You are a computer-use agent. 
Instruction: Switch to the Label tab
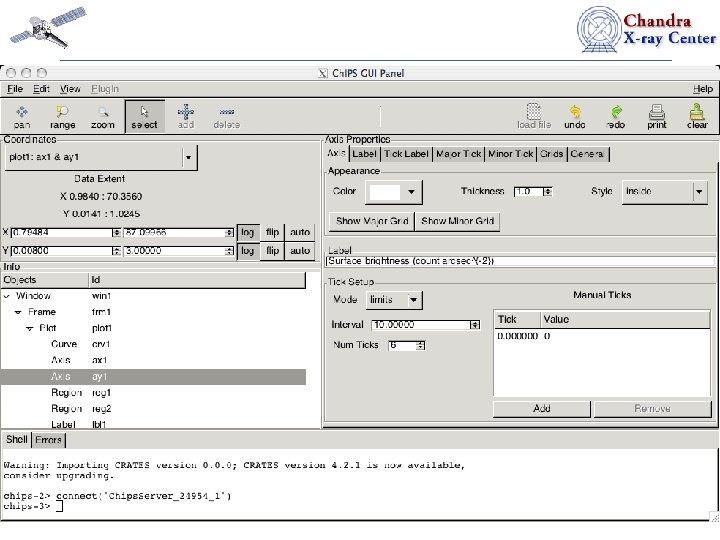pyautogui.click(x=364, y=154)
